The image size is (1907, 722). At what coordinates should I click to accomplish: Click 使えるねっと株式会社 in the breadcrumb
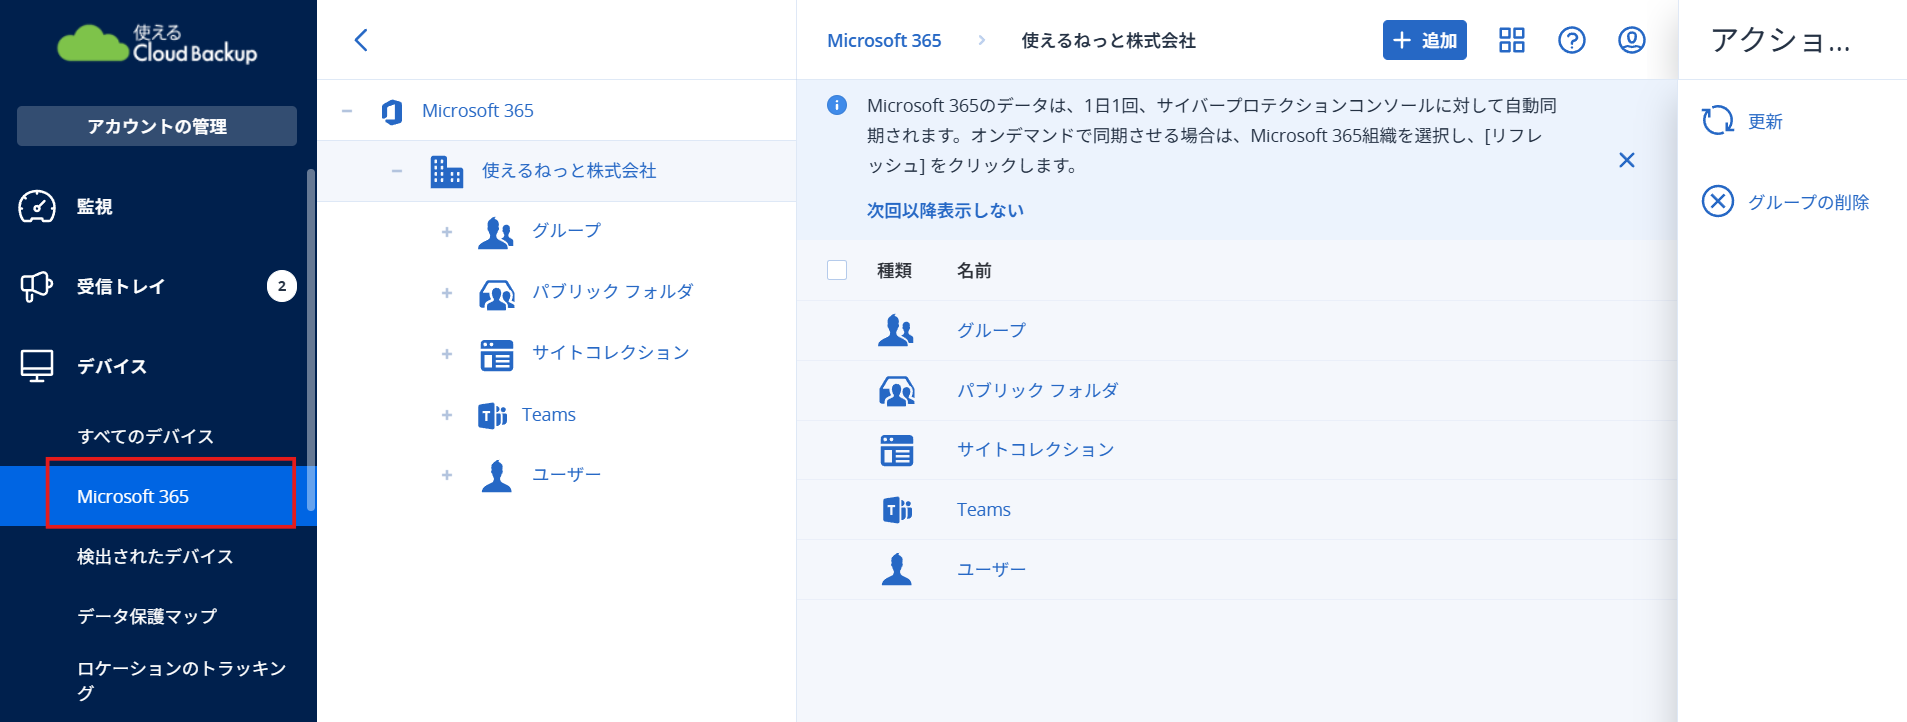point(1108,41)
